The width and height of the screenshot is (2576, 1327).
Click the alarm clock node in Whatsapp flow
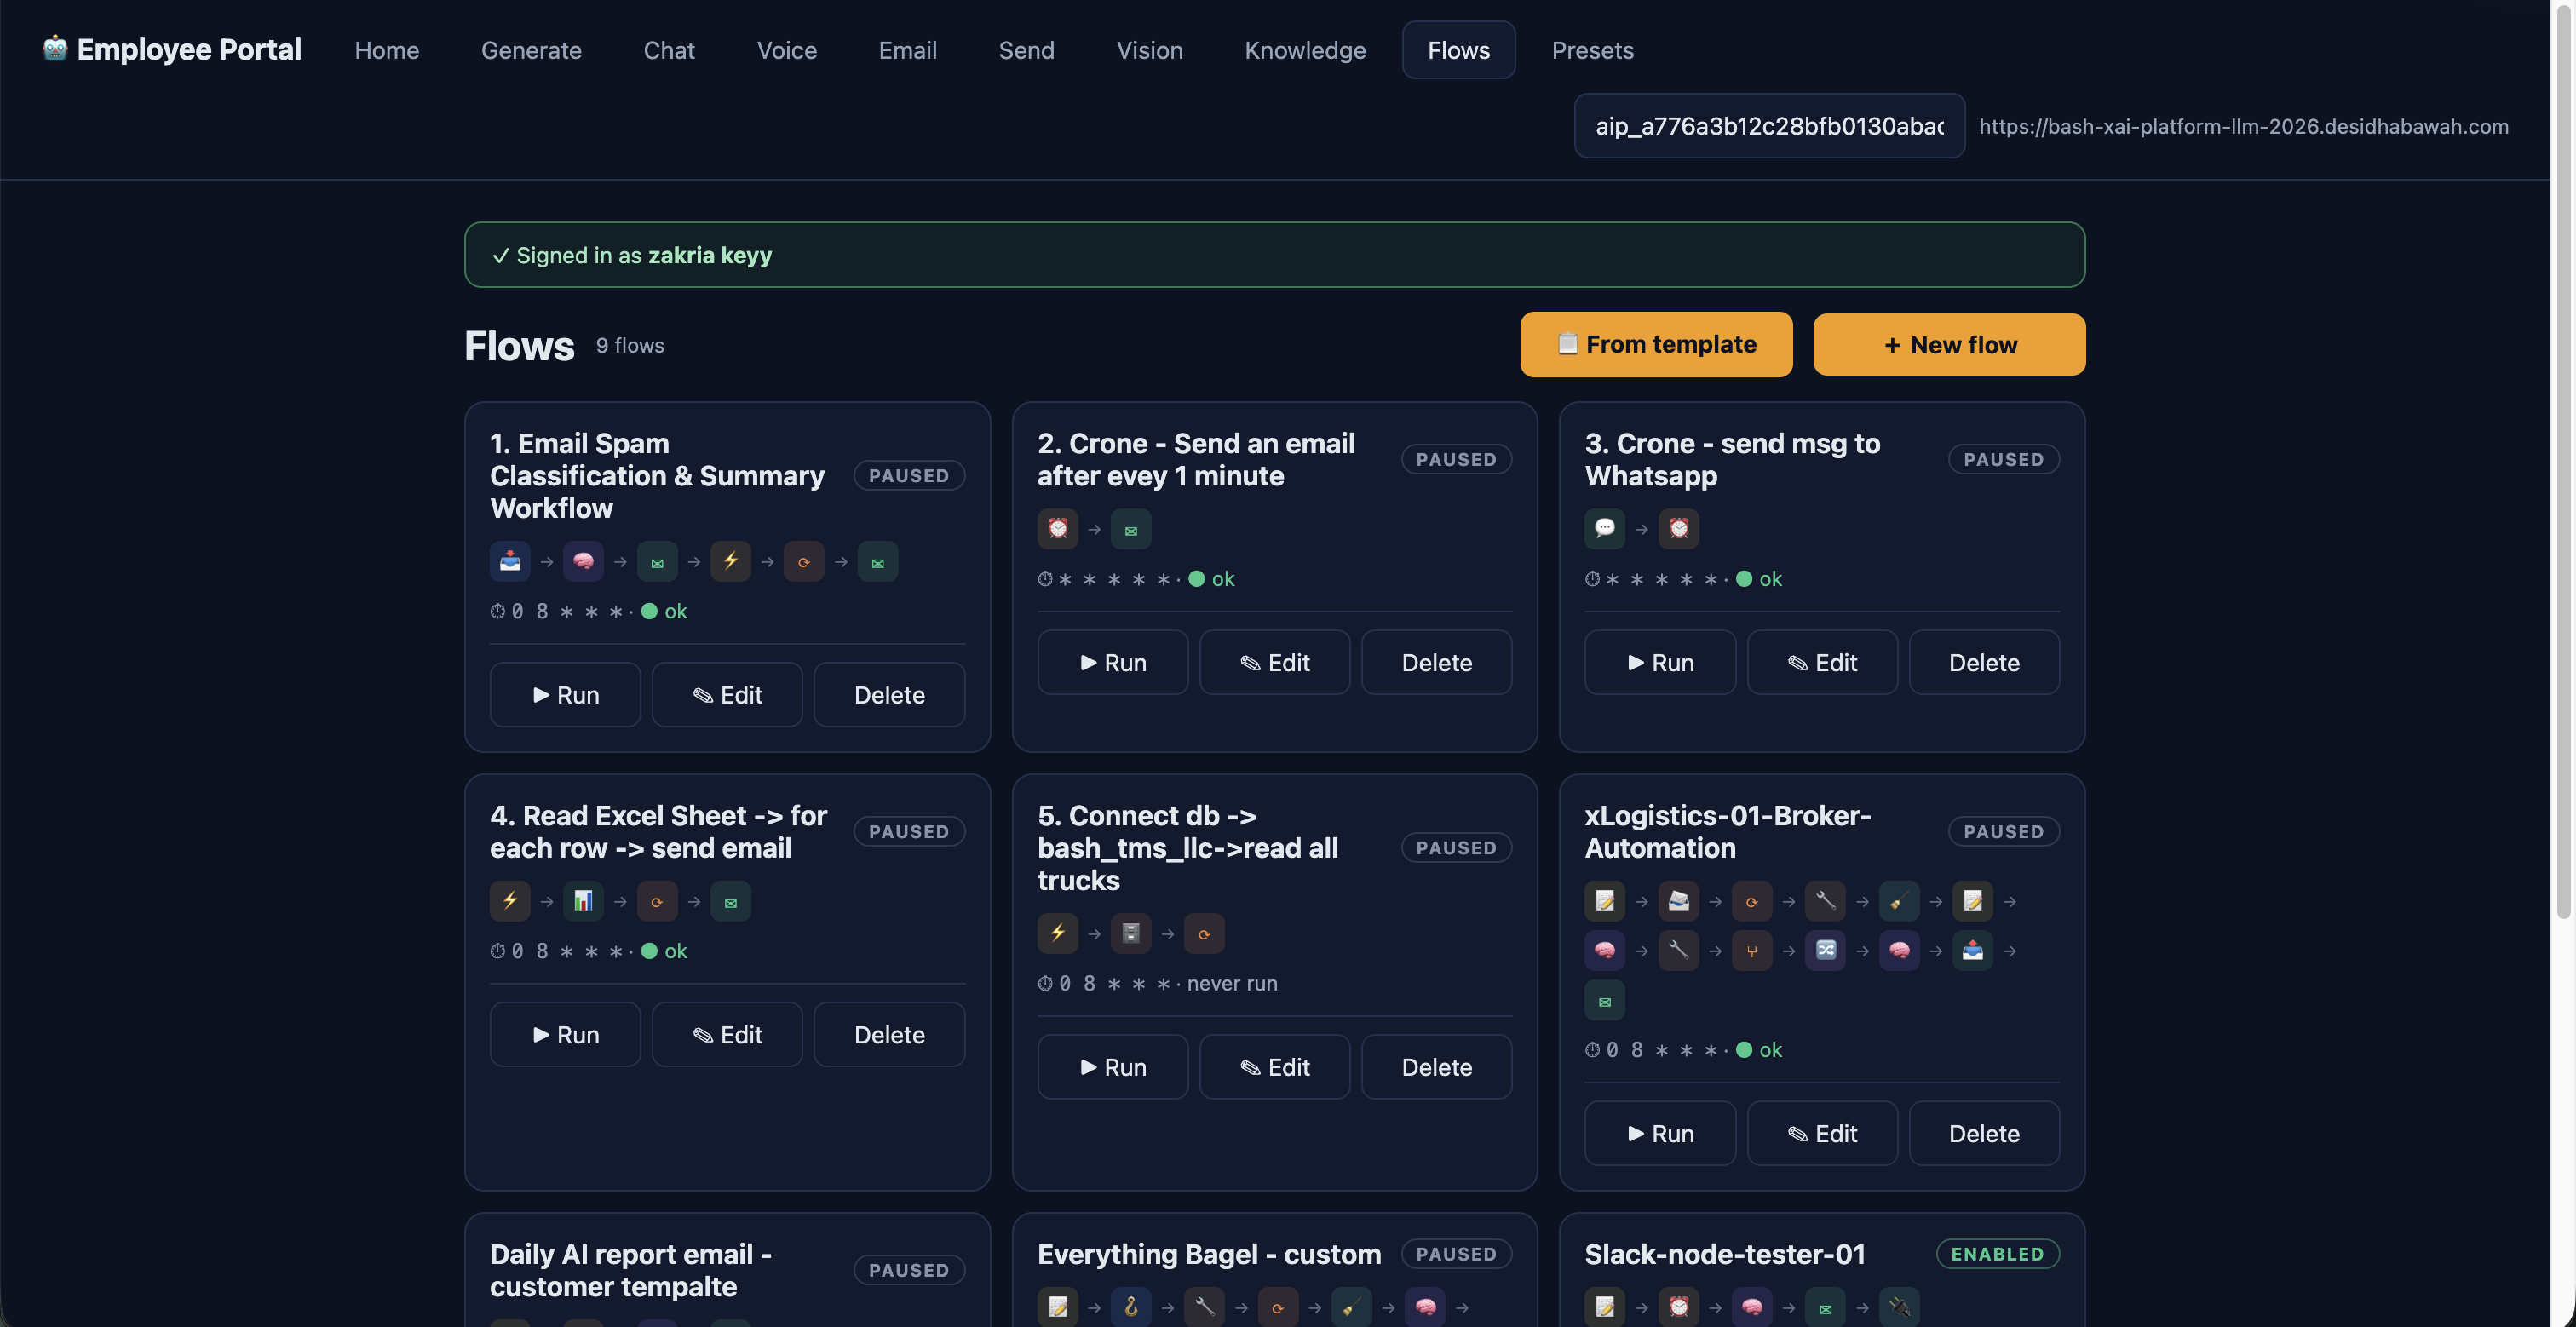[x=1678, y=529]
